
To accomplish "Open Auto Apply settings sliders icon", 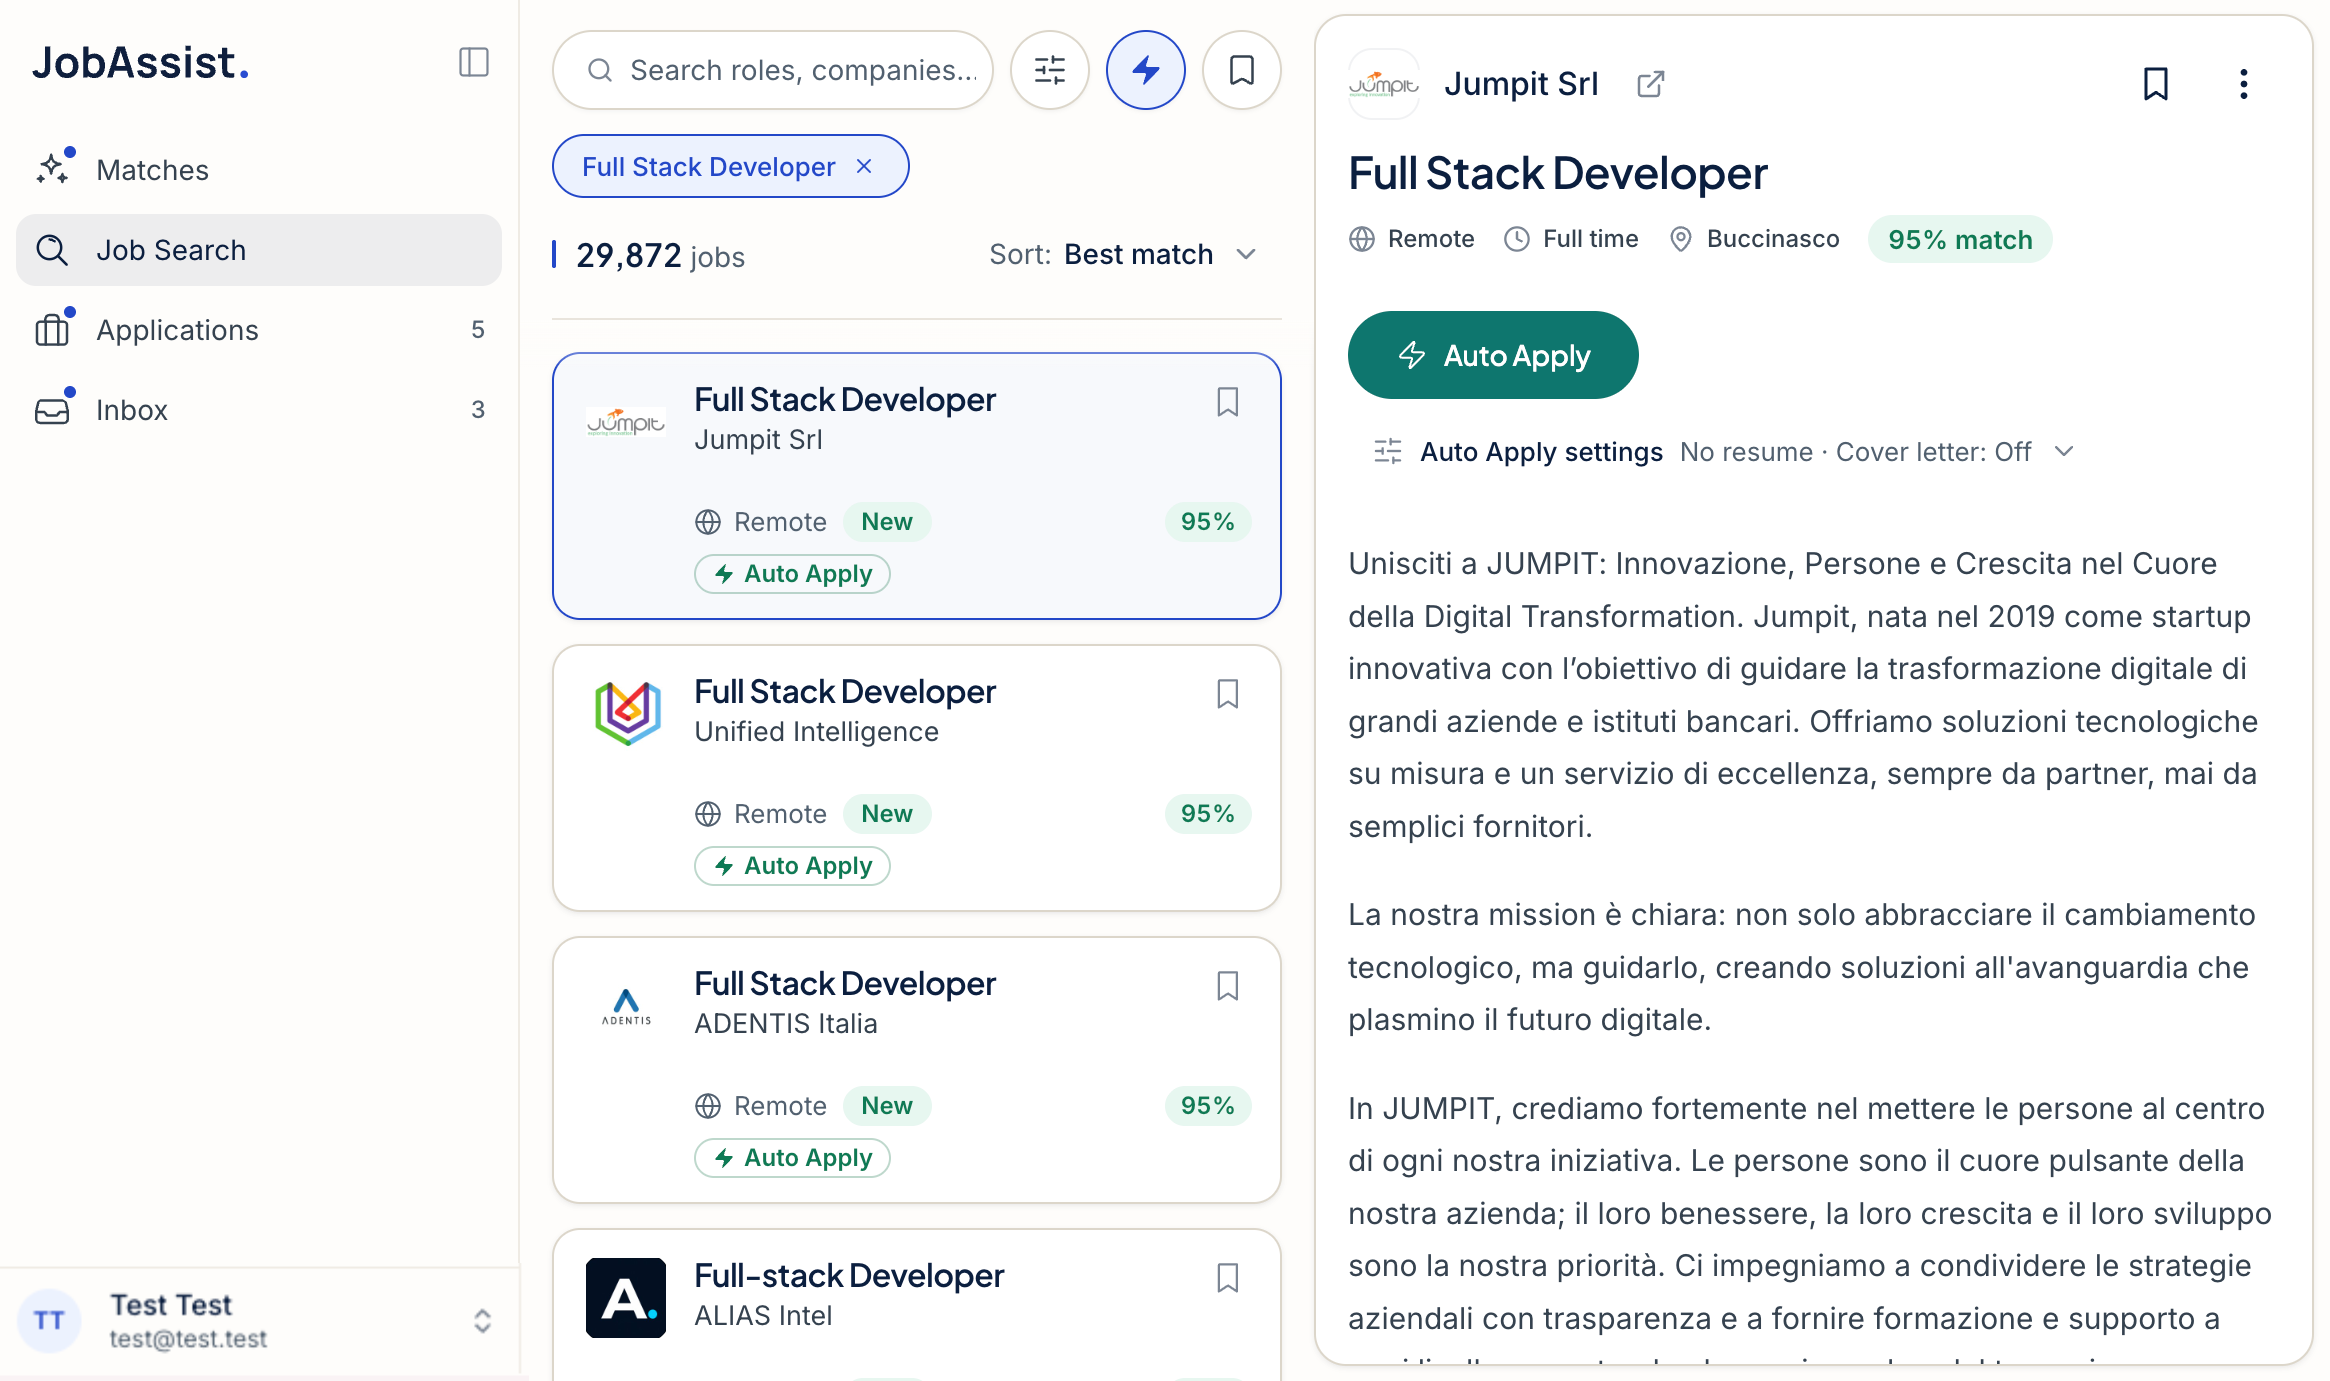I will 1388,452.
